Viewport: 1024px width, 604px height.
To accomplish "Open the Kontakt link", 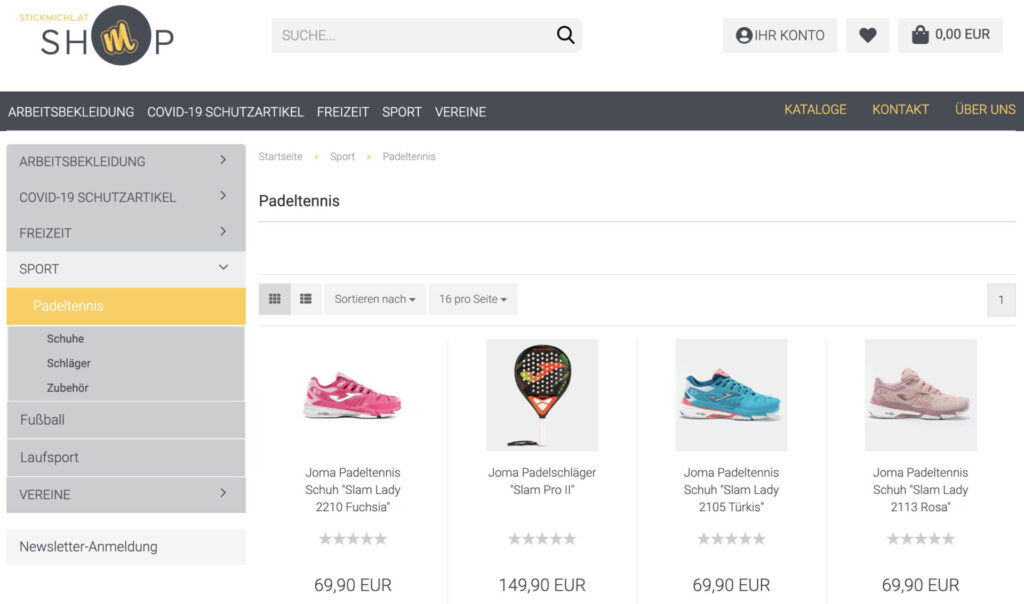I will pyautogui.click(x=901, y=110).
